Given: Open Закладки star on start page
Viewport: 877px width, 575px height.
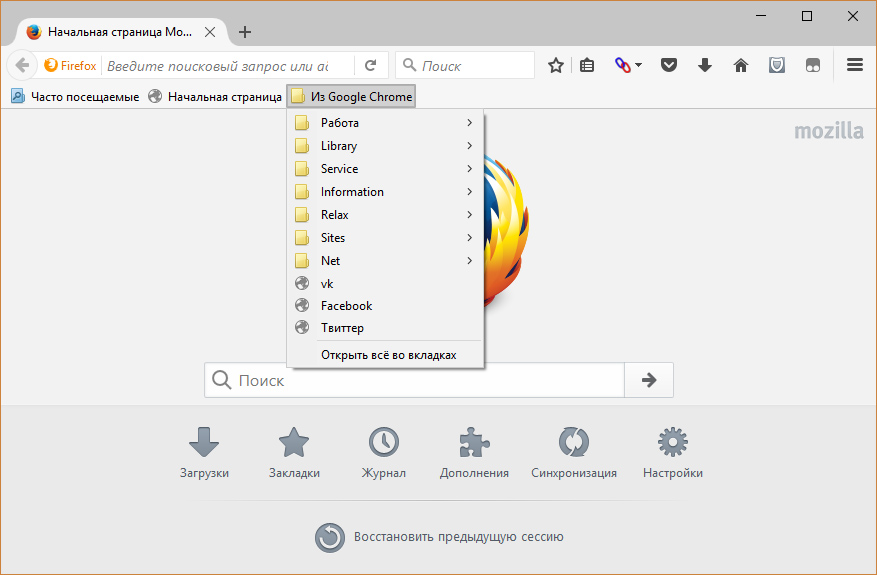Looking at the screenshot, I should [x=294, y=453].
